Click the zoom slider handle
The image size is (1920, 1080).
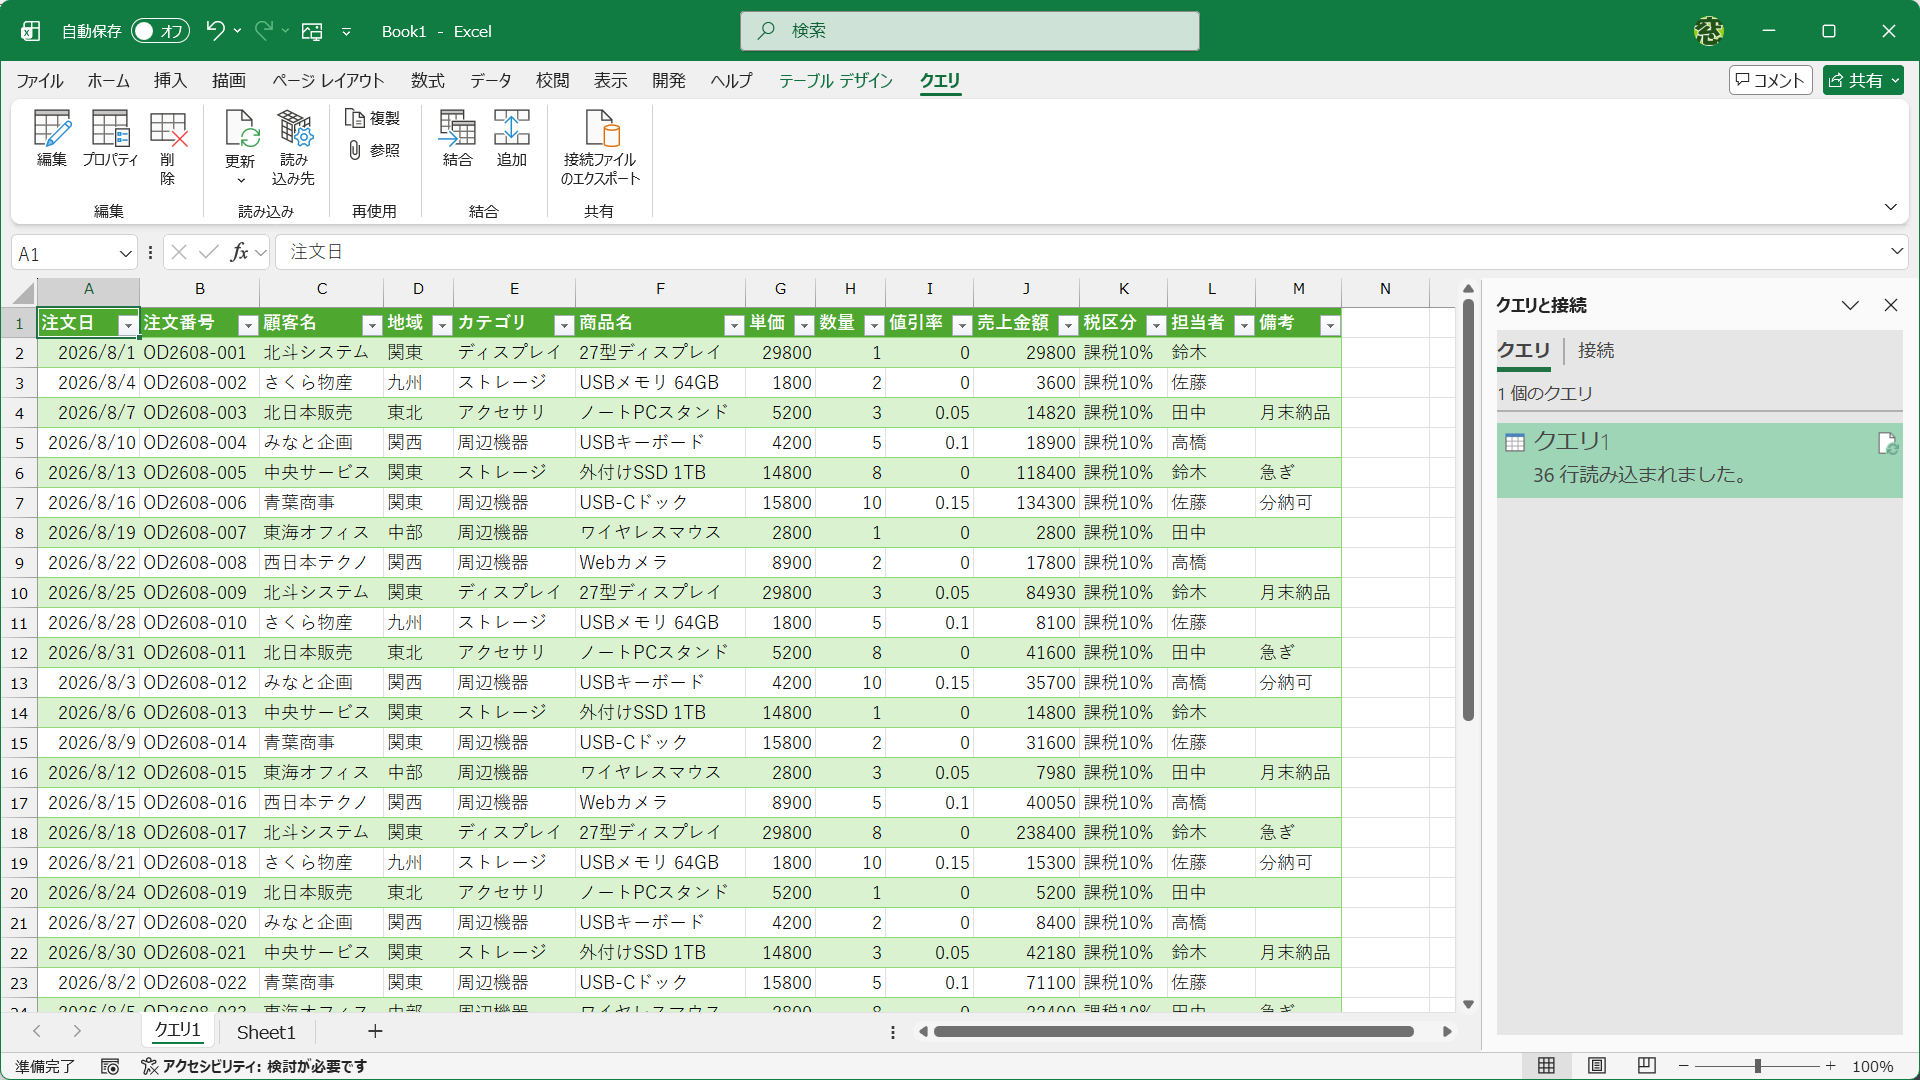[1757, 1066]
